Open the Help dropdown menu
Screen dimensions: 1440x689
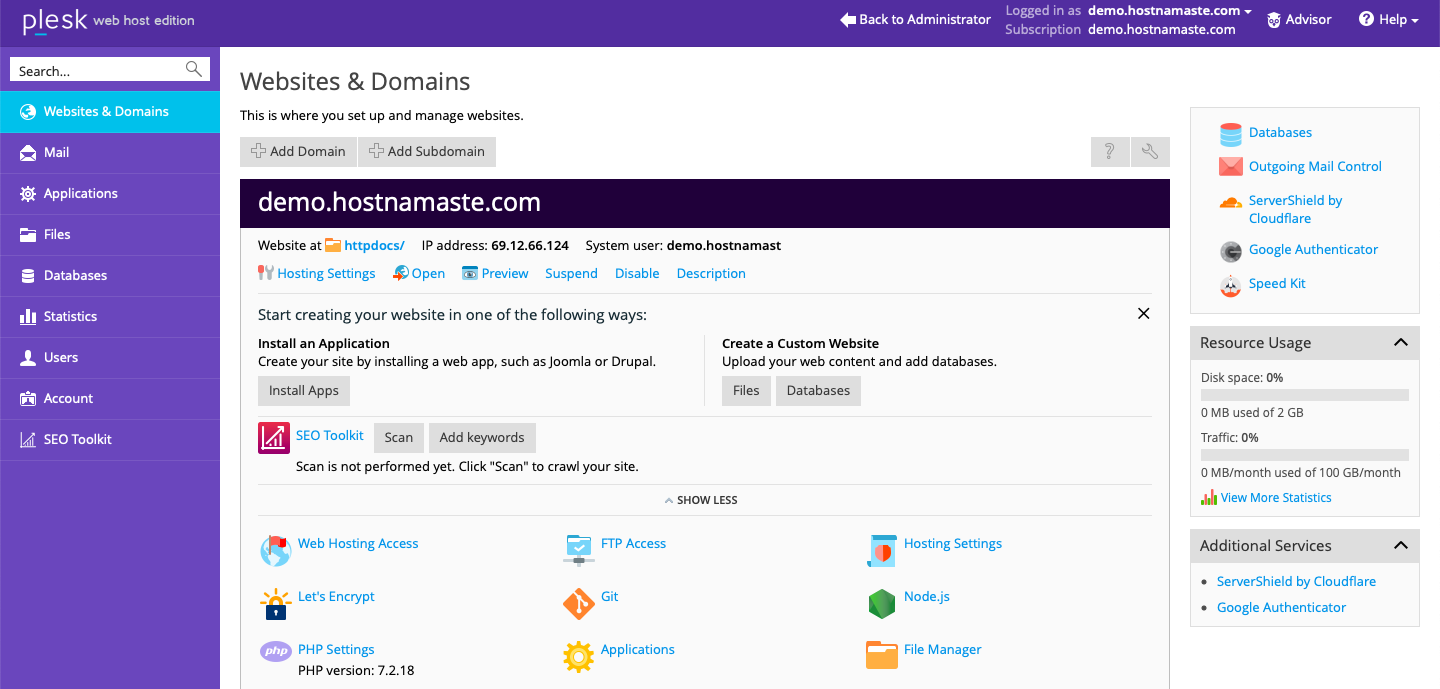1389,19
